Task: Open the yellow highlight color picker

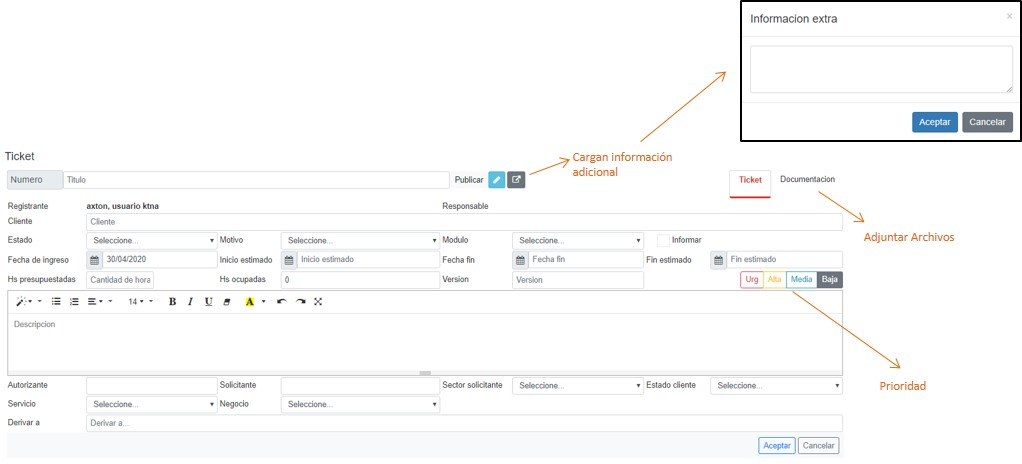Action: pos(250,301)
